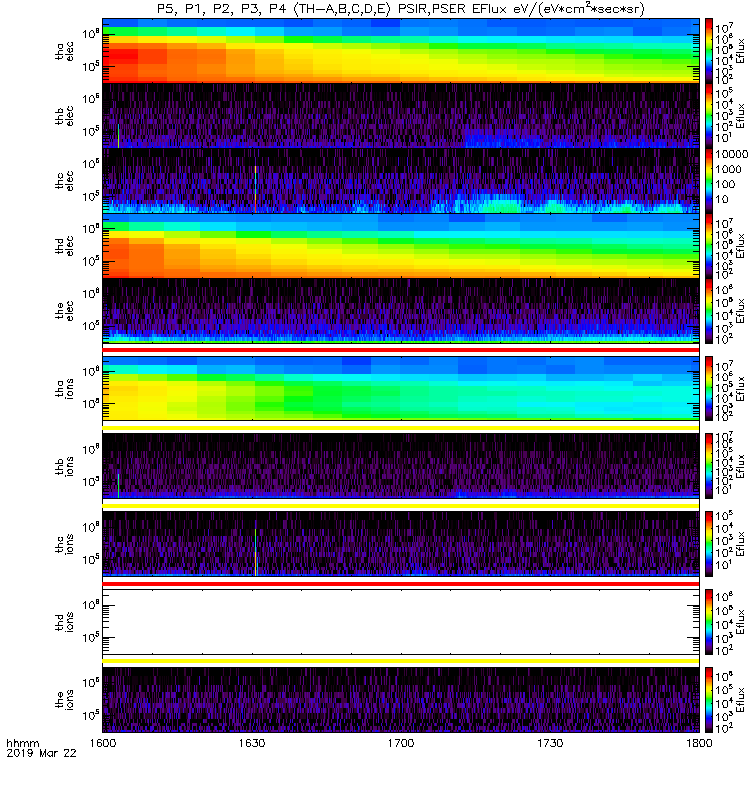The height and width of the screenshot is (800, 750).
Task: Click the tha ions spectrogram panel
Action: click(x=401, y=388)
